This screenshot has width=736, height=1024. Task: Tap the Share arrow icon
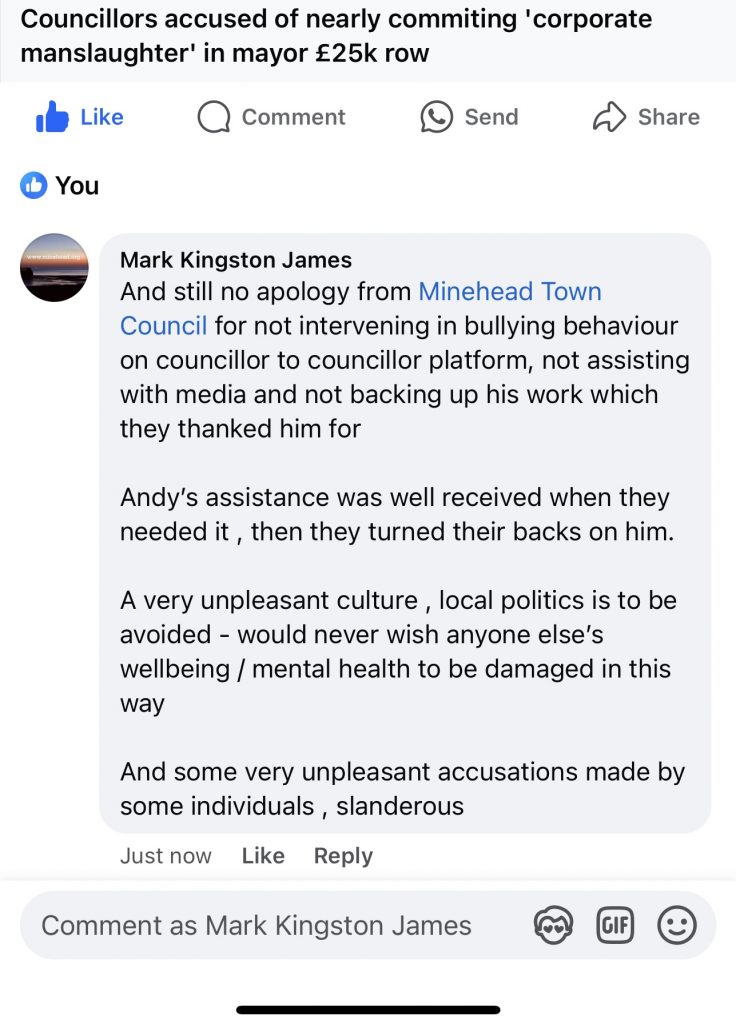(609, 118)
